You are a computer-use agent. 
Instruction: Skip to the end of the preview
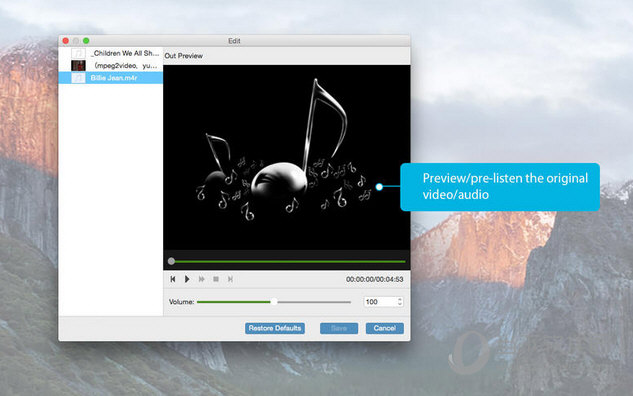point(230,279)
